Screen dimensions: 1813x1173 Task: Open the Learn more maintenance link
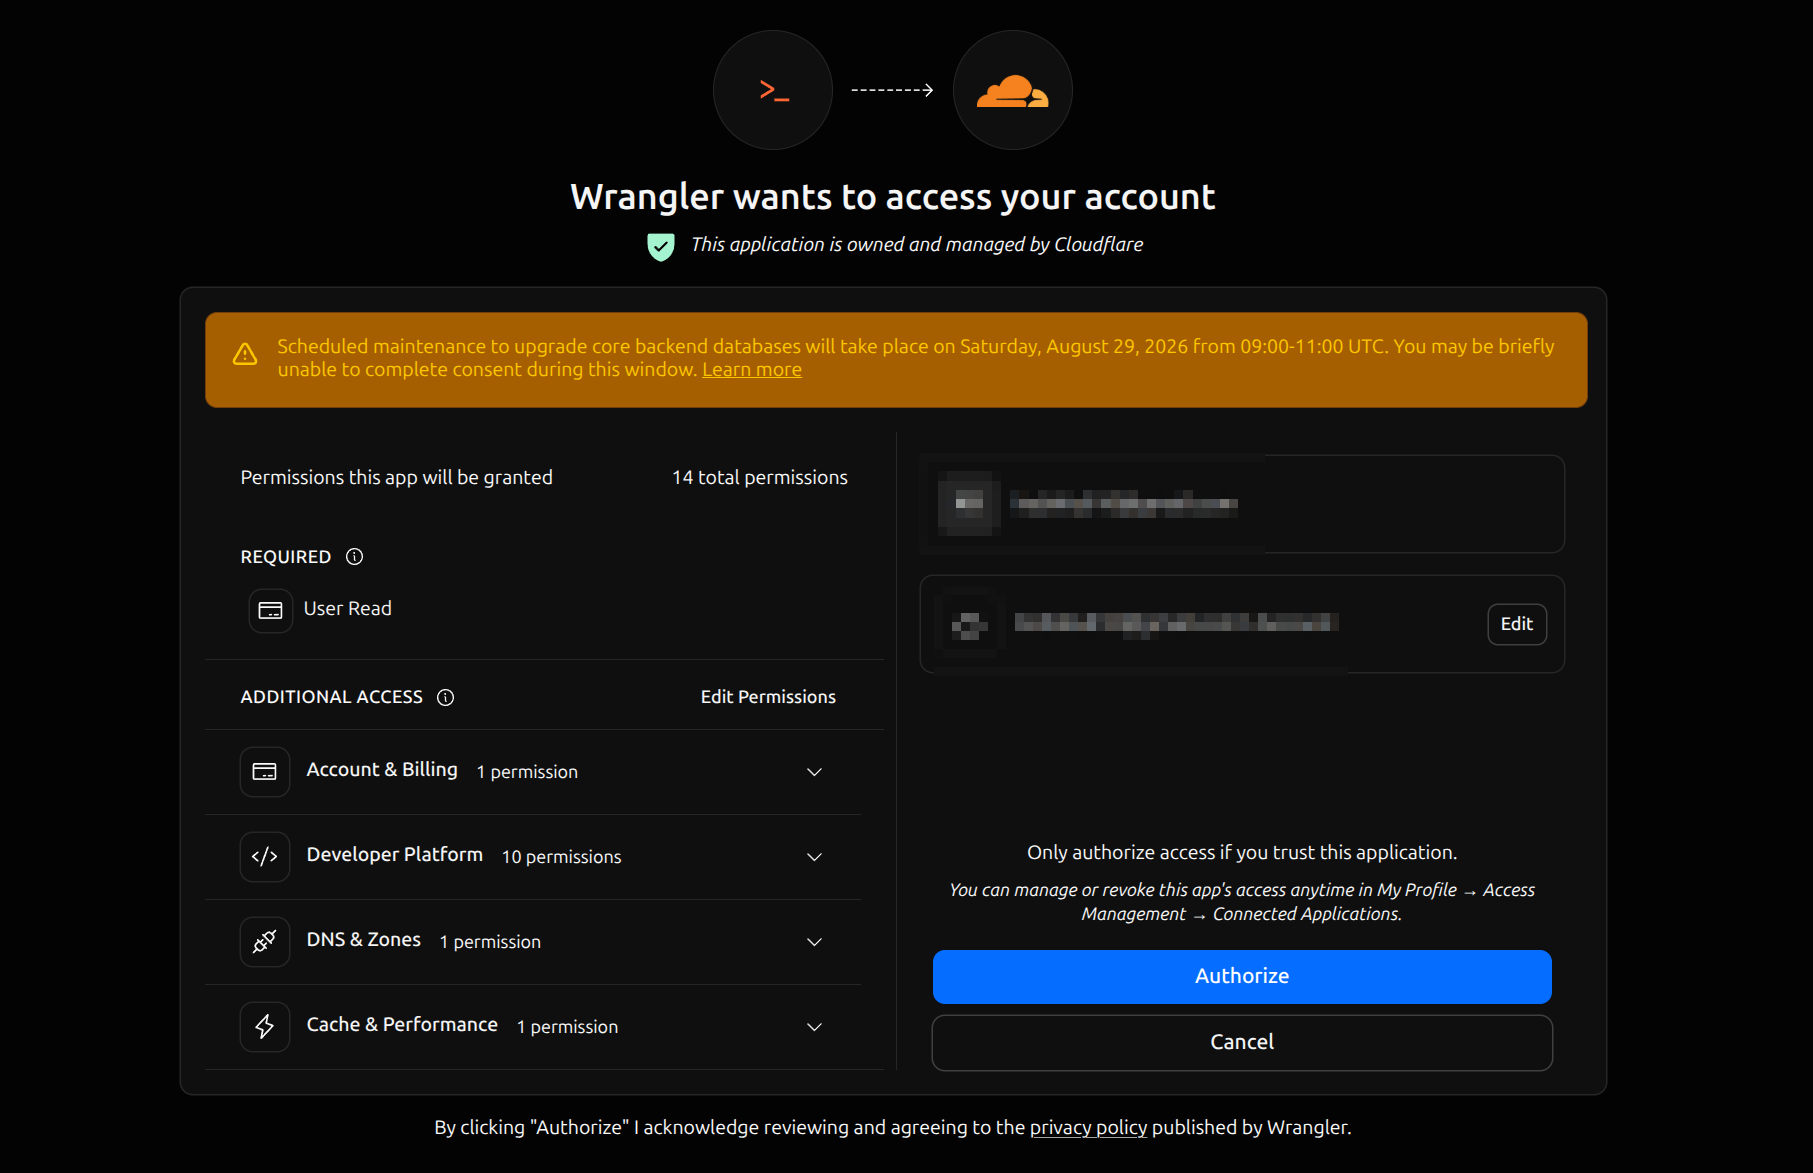[x=752, y=370]
